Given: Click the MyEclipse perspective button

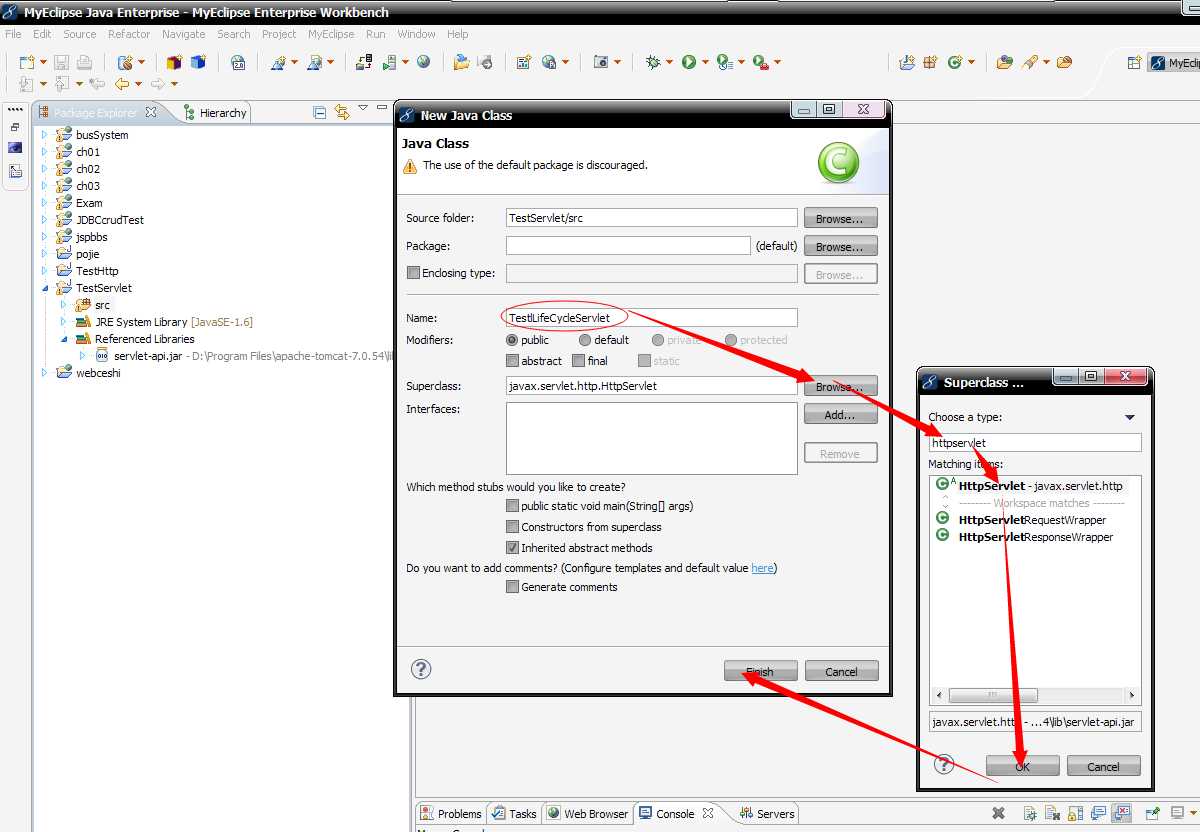Looking at the screenshot, I should 1174,63.
